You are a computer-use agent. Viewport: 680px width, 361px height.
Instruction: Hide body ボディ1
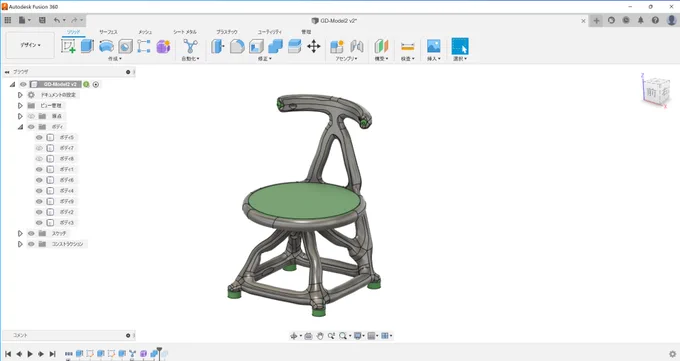[x=39, y=169]
